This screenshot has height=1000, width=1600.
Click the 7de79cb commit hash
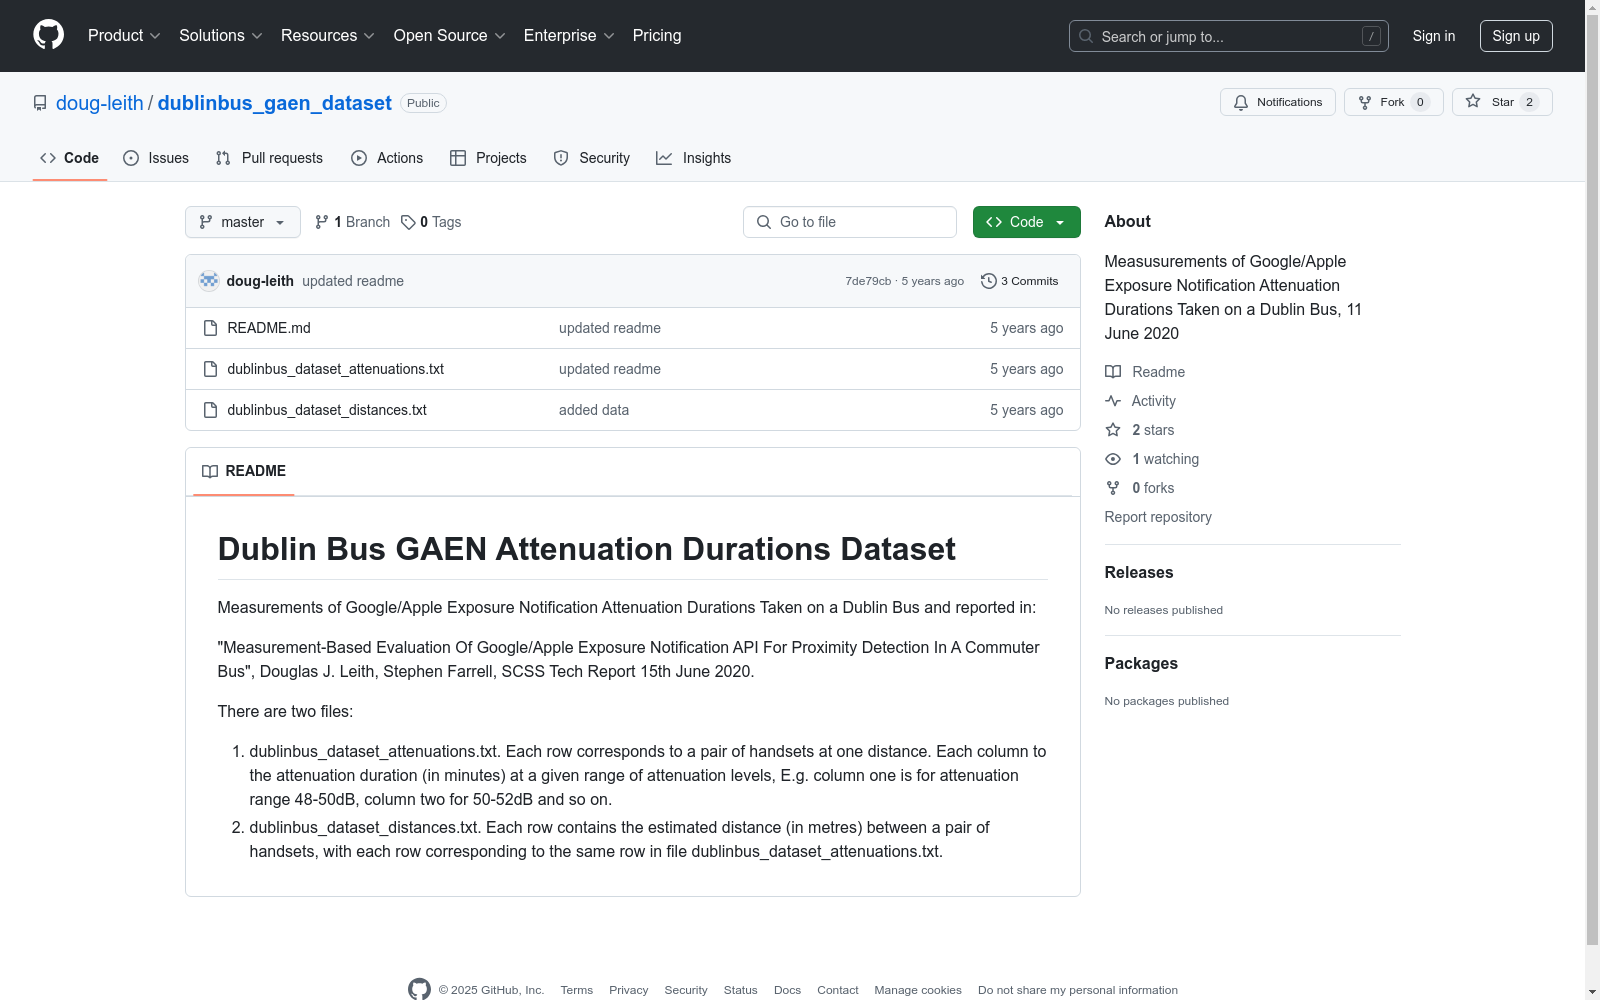click(868, 281)
